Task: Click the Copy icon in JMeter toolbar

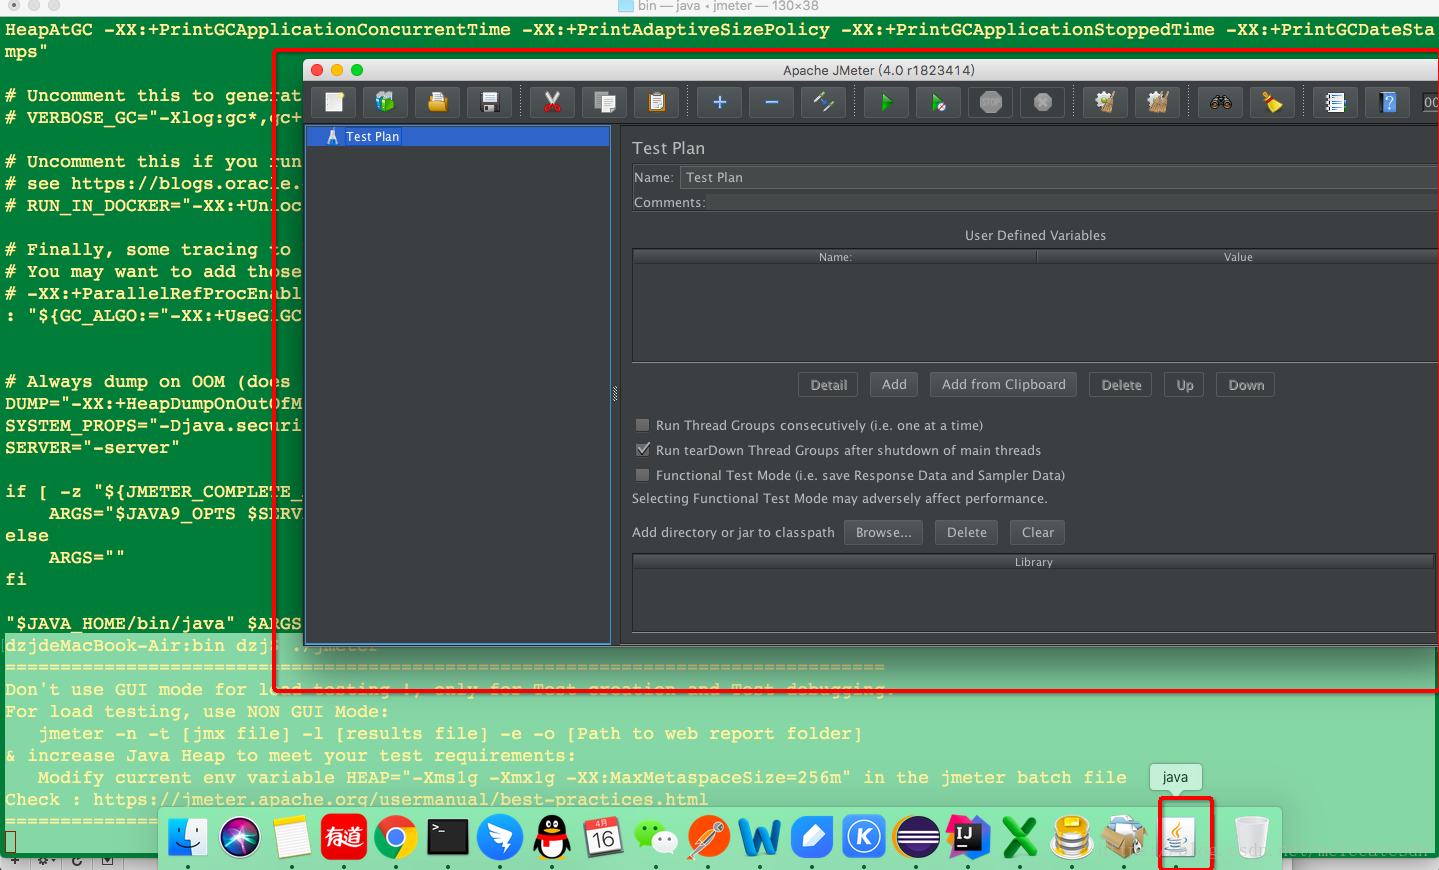Action: [604, 102]
